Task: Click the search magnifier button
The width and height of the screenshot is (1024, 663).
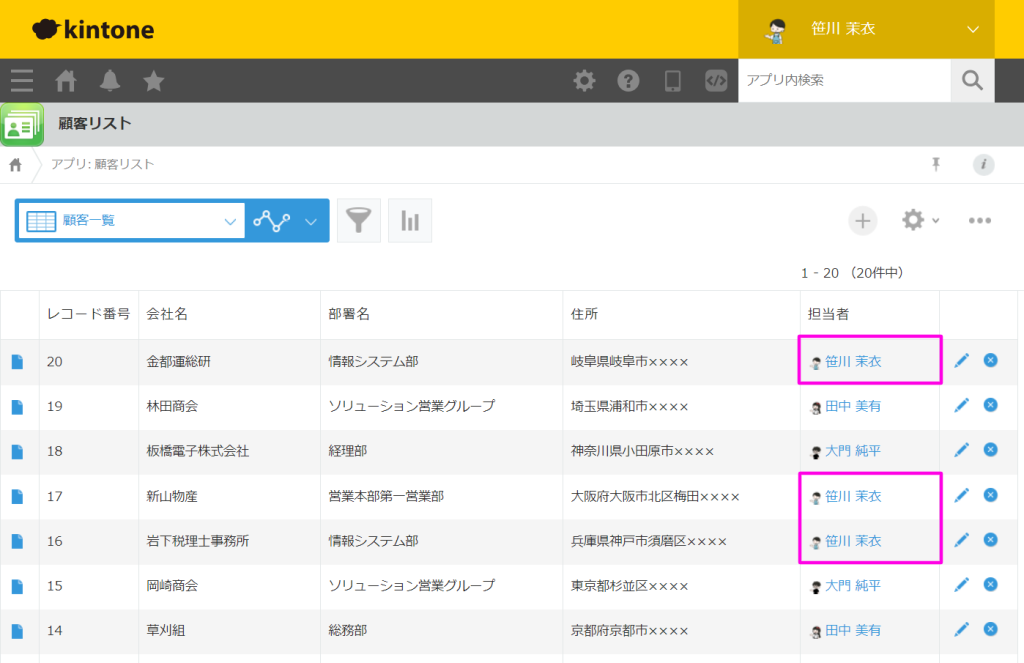Action: (x=972, y=80)
